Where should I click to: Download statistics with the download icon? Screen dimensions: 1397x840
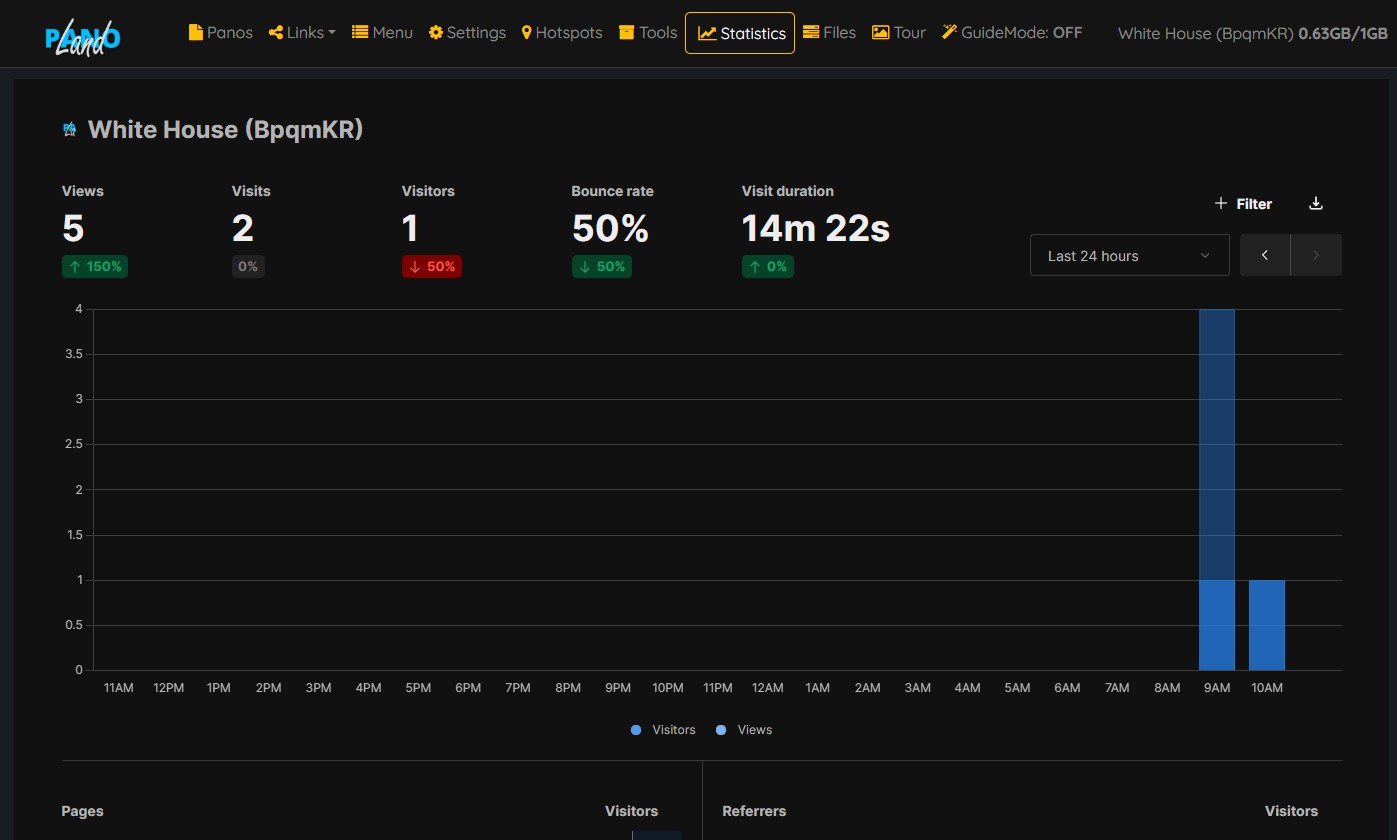(x=1316, y=203)
